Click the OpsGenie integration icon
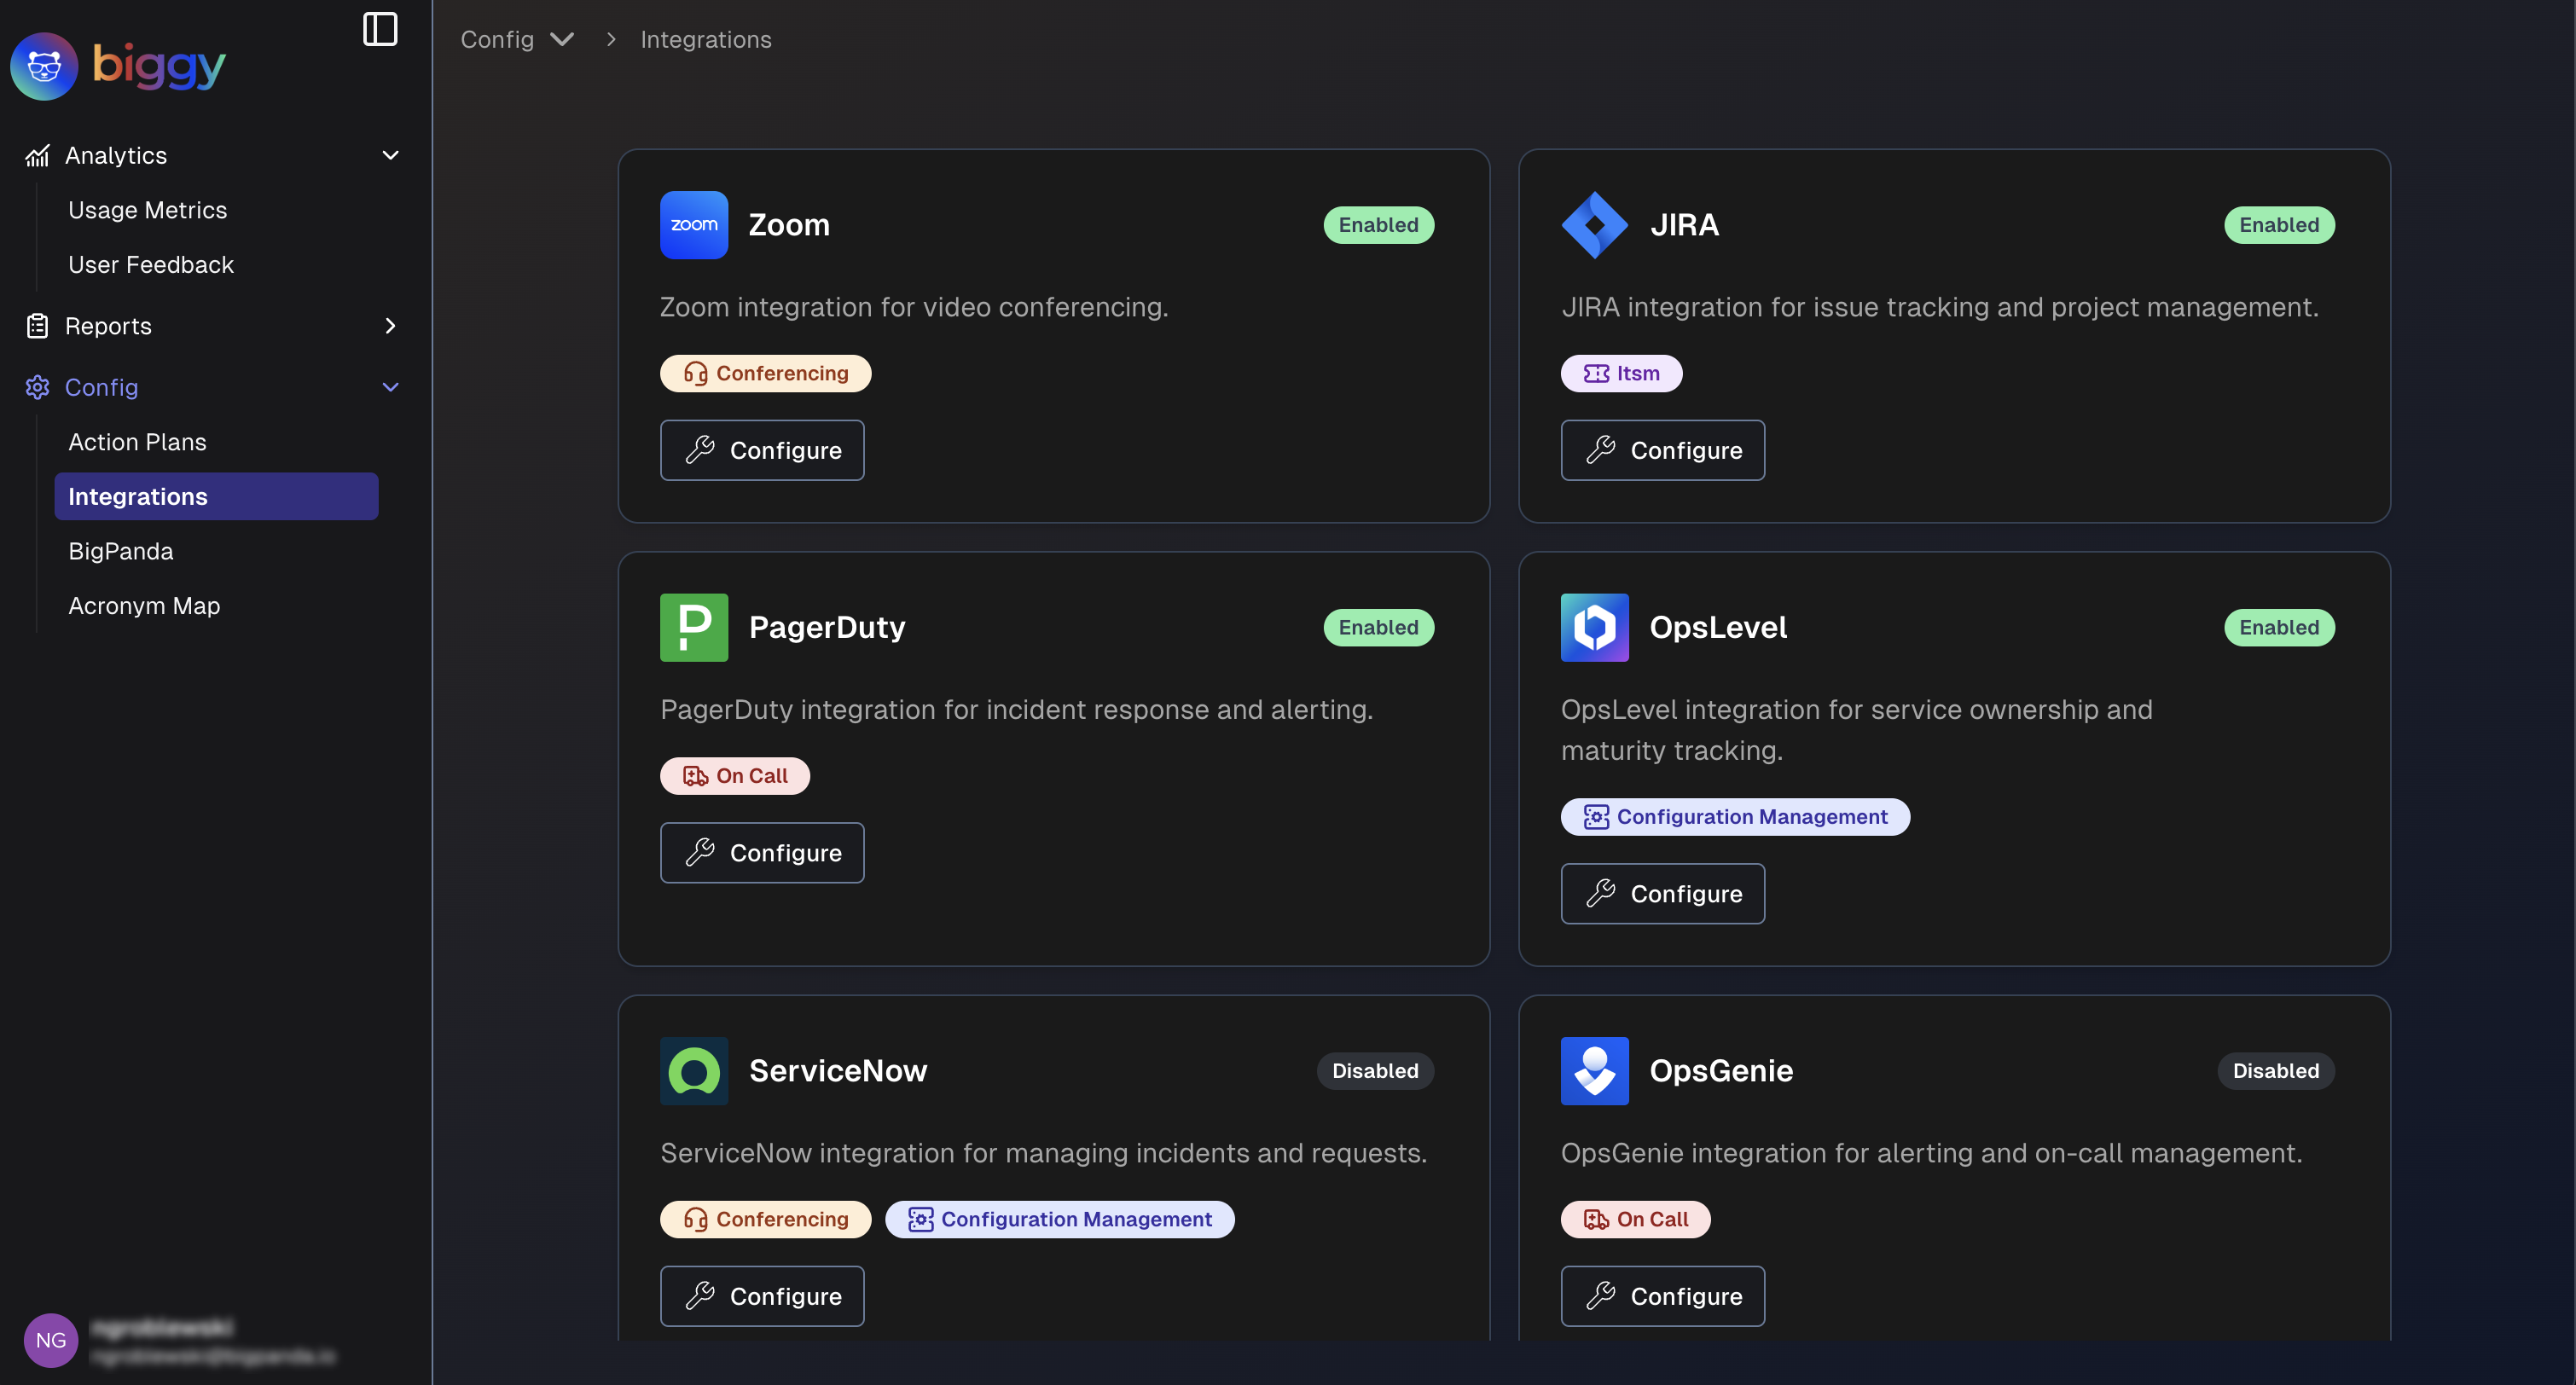The height and width of the screenshot is (1385, 2576). 1595,1069
